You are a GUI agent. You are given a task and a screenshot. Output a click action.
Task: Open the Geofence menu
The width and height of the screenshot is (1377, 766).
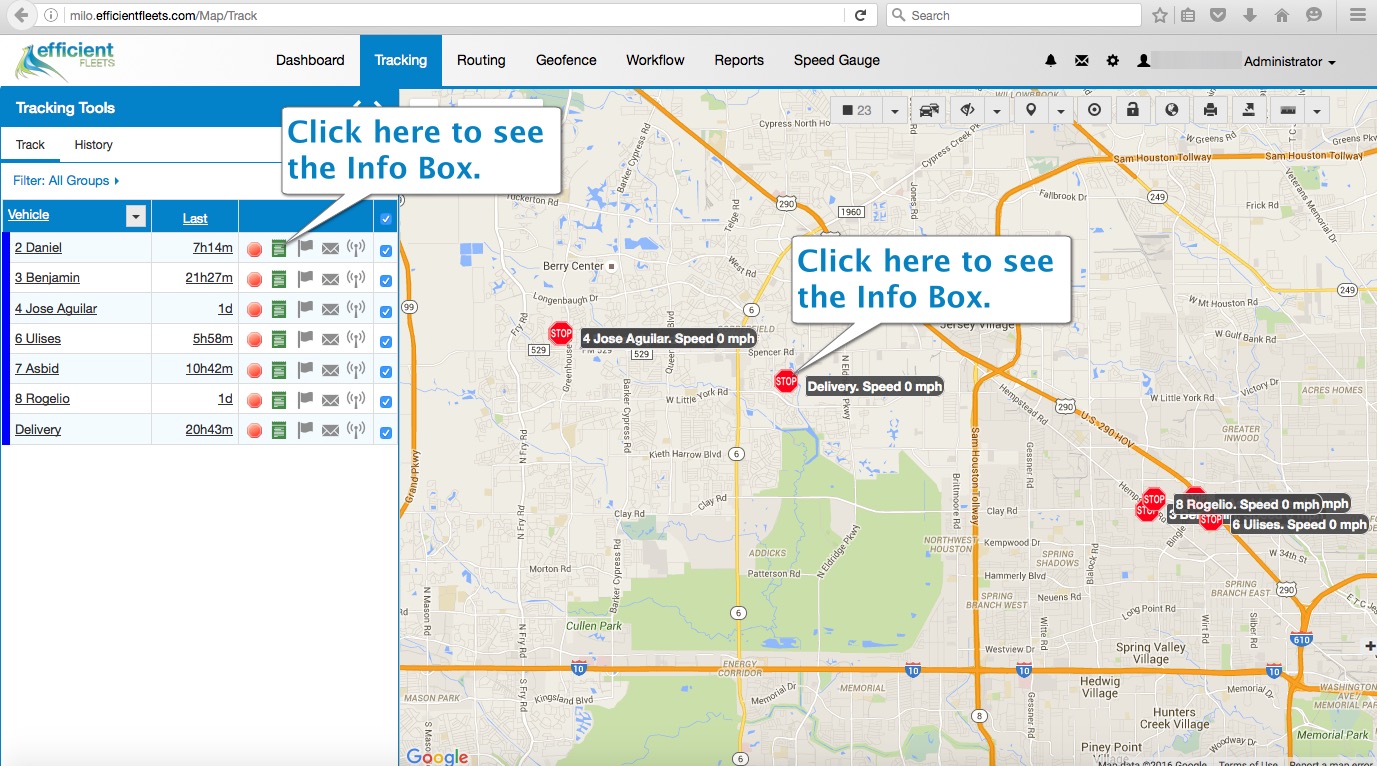(x=566, y=60)
